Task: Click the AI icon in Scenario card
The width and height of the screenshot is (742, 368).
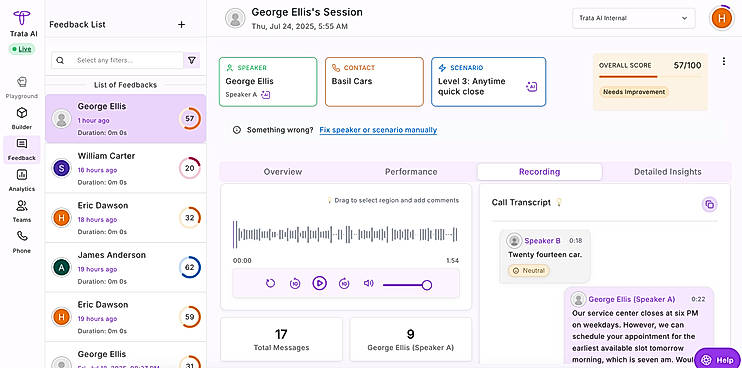Action: [x=531, y=87]
